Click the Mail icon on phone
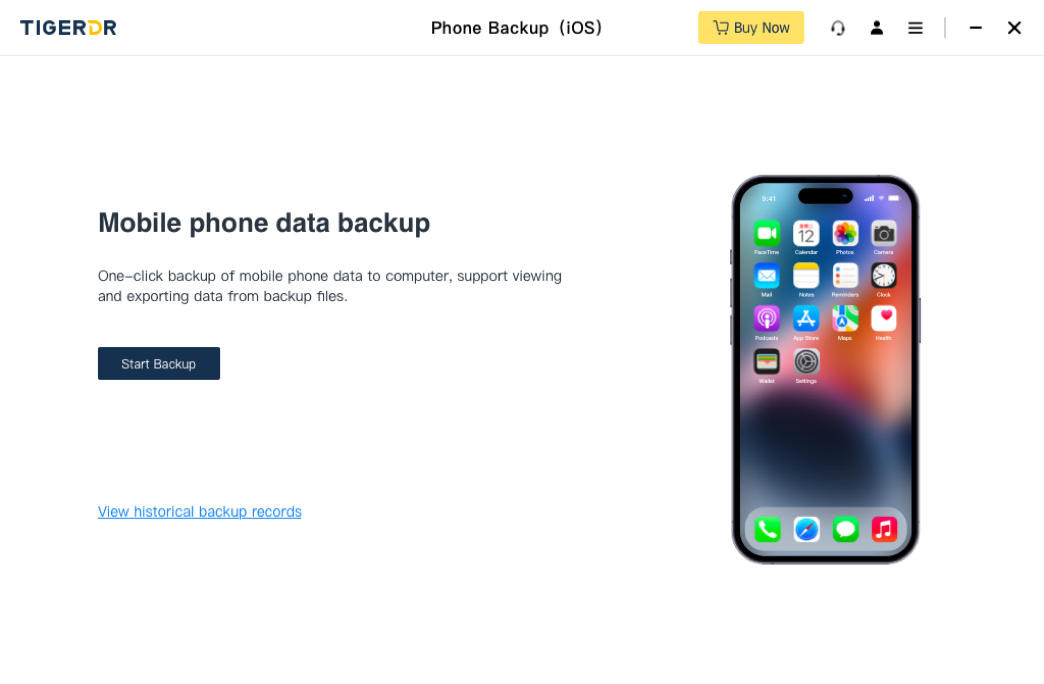1044x684 pixels. (x=766, y=276)
